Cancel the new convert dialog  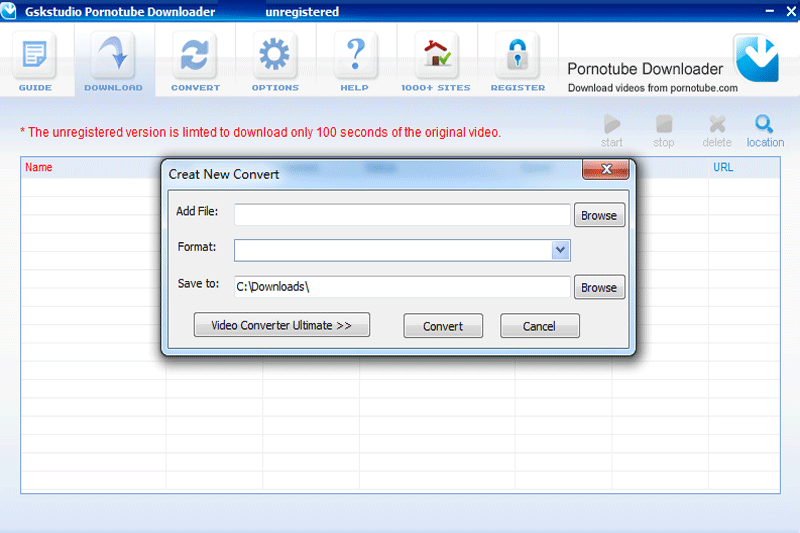point(539,326)
